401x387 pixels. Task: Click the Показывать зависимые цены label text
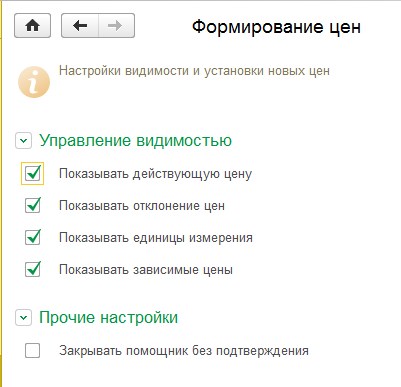(x=146, y=270)
